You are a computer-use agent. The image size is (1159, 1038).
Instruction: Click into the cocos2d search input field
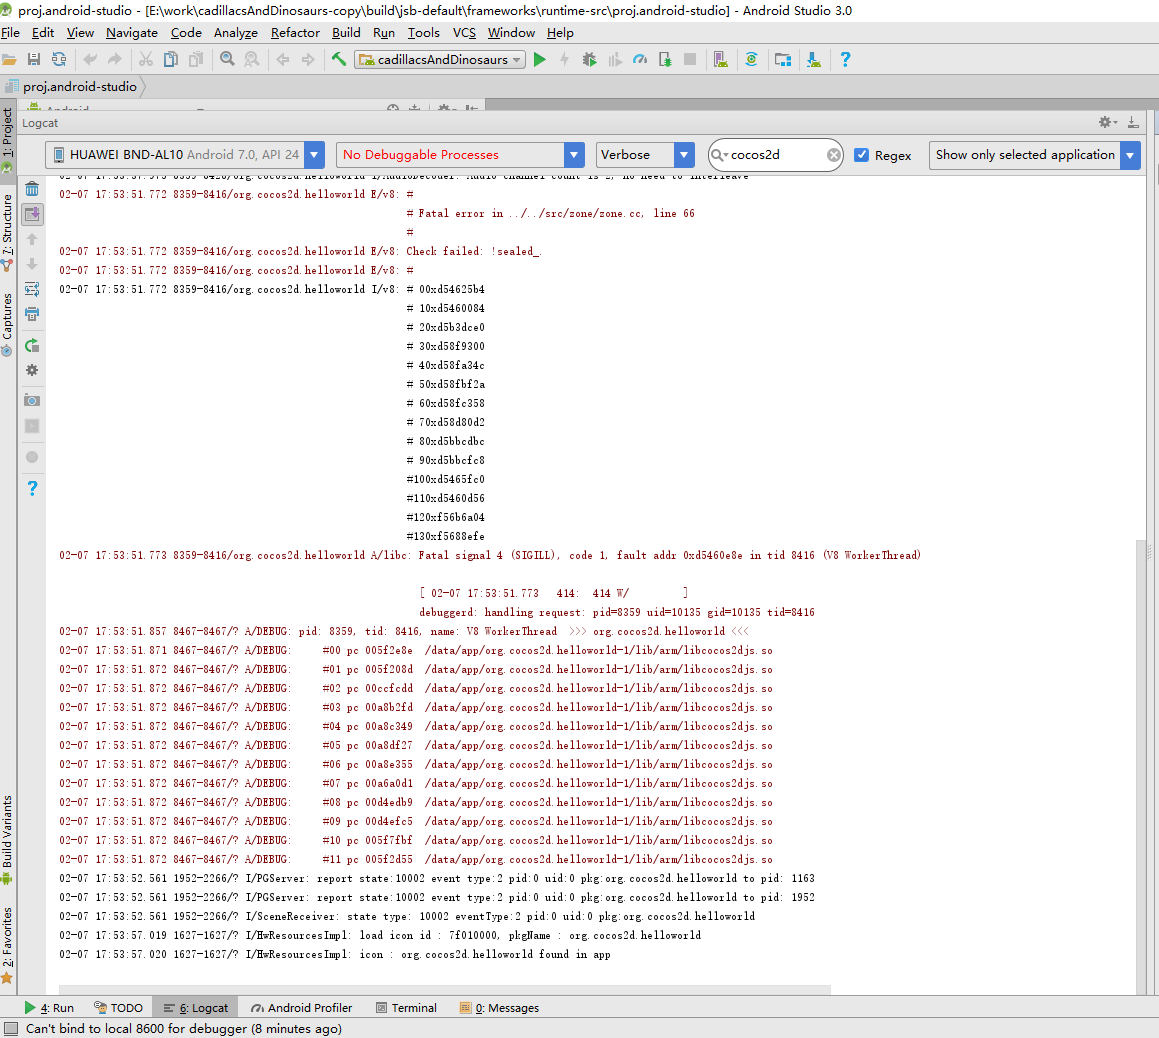776,155
